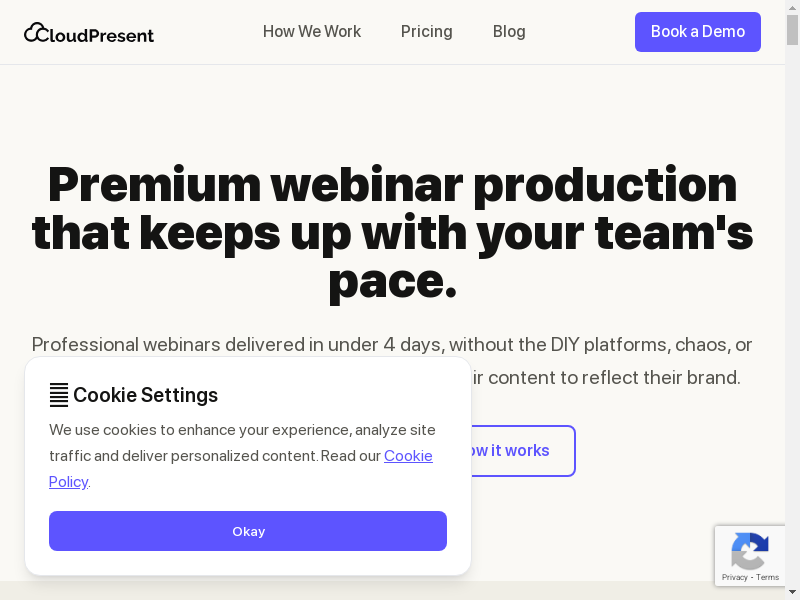The image size is (800, 600).
Task: Open the Cookie Policy link
Action: [408, 456]
